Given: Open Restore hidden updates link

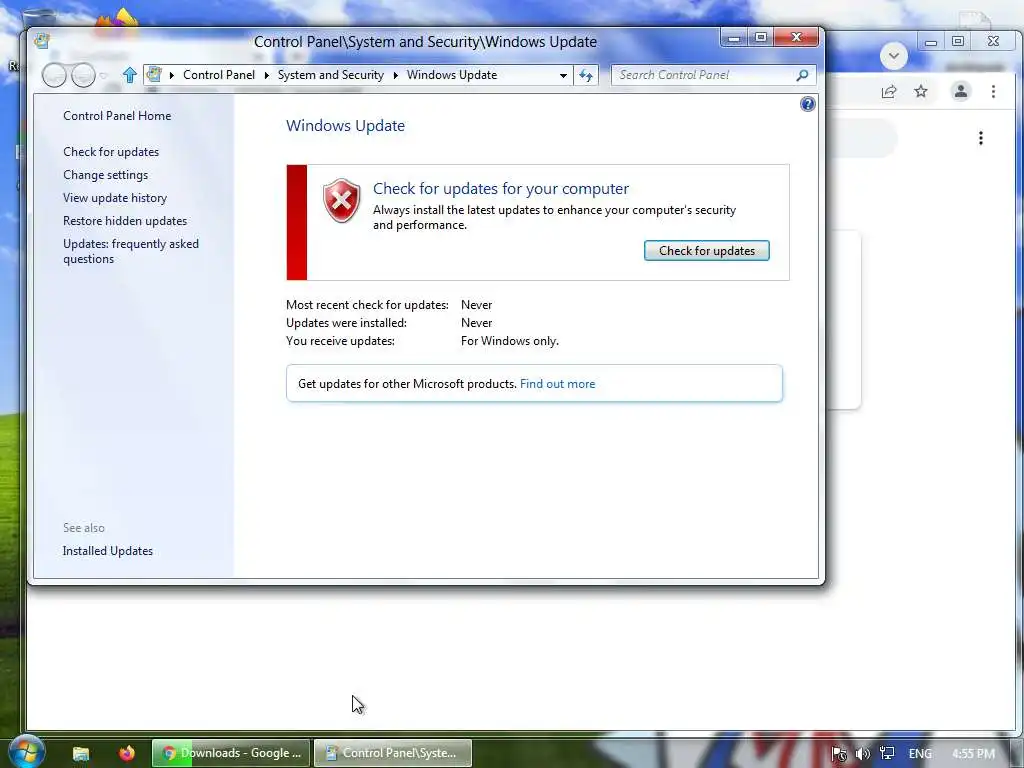Looking at the screenshot, I should coord(125,221).
